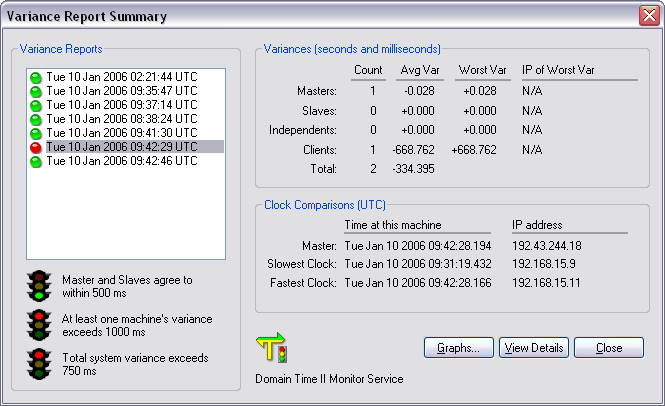Screen dimensions: 665x406
Task: Select highlighted report Tue 10 Jan 2006 09:42:29 UTC
Action: pyautogui.click(x=134, y=147)
